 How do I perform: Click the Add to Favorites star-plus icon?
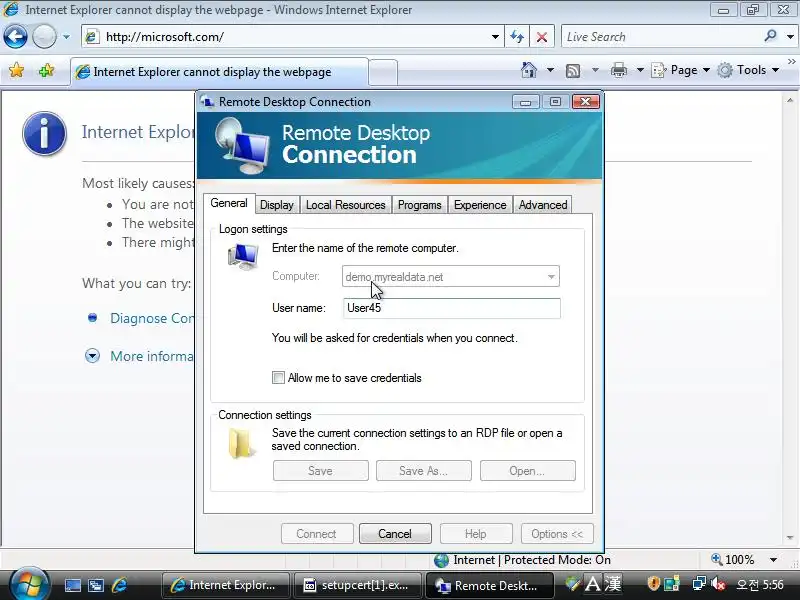point(46,70)
